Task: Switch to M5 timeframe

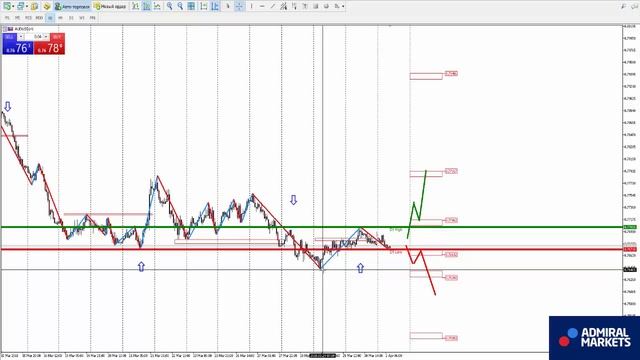Action: click(17, 18)
